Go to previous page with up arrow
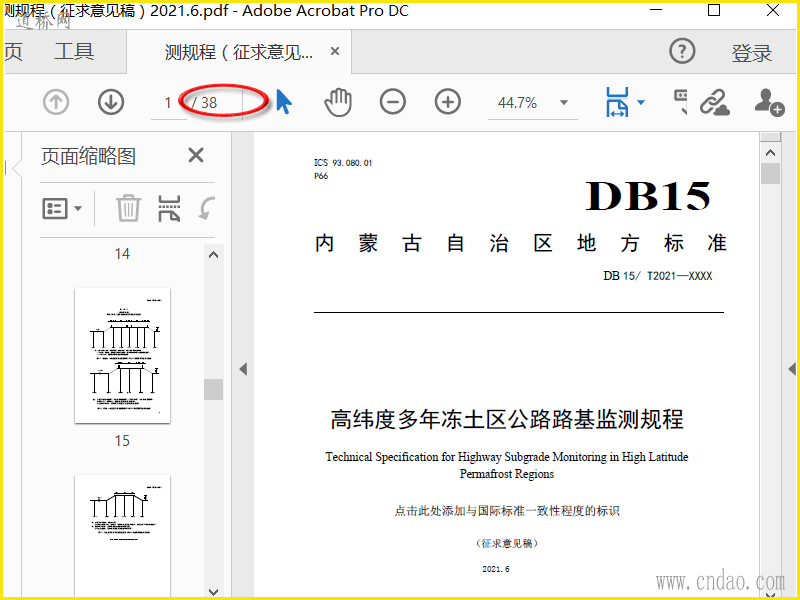The height and width of the screenshot is (600, 800). [x=56, y=102]
